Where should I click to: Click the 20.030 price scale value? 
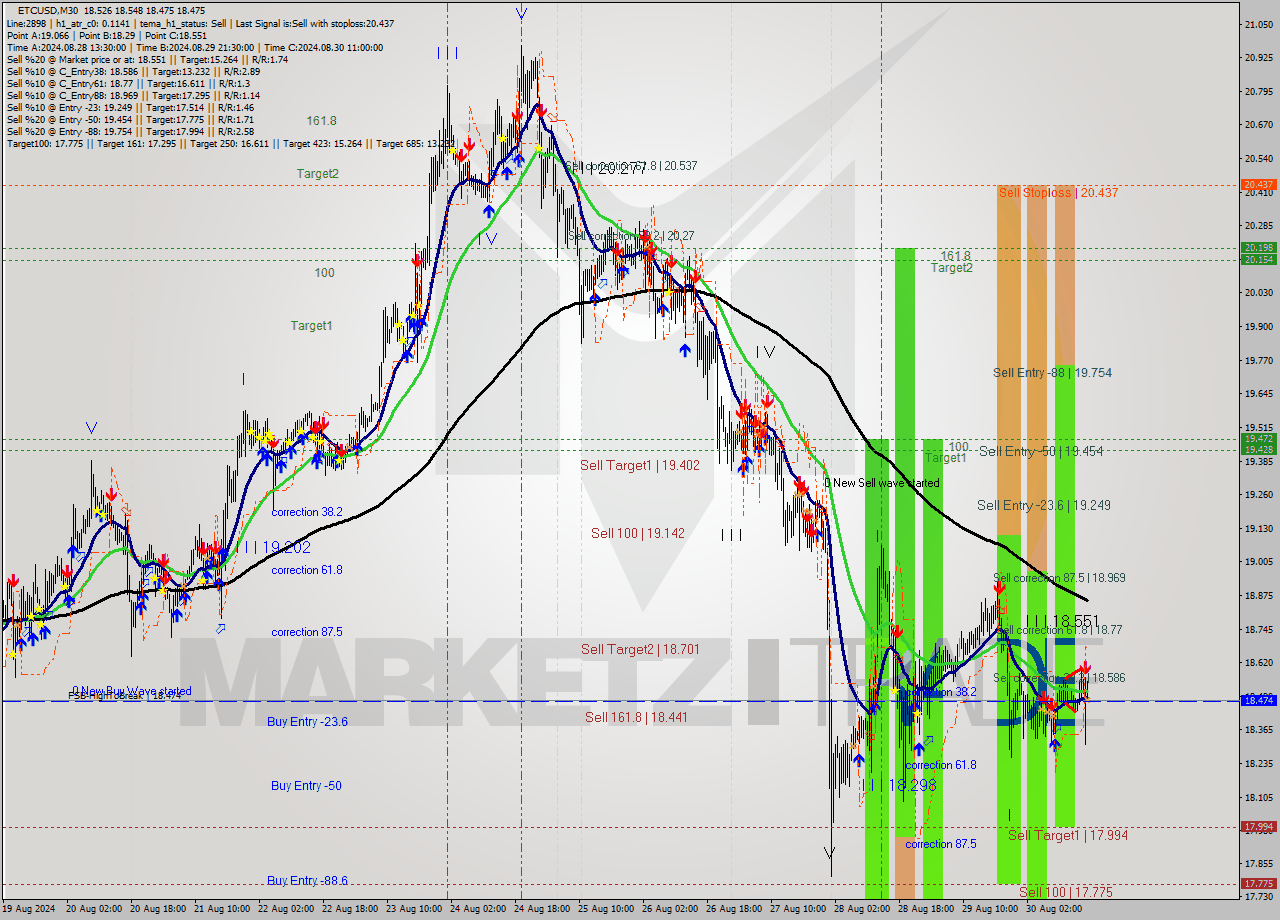point(1258,292)
